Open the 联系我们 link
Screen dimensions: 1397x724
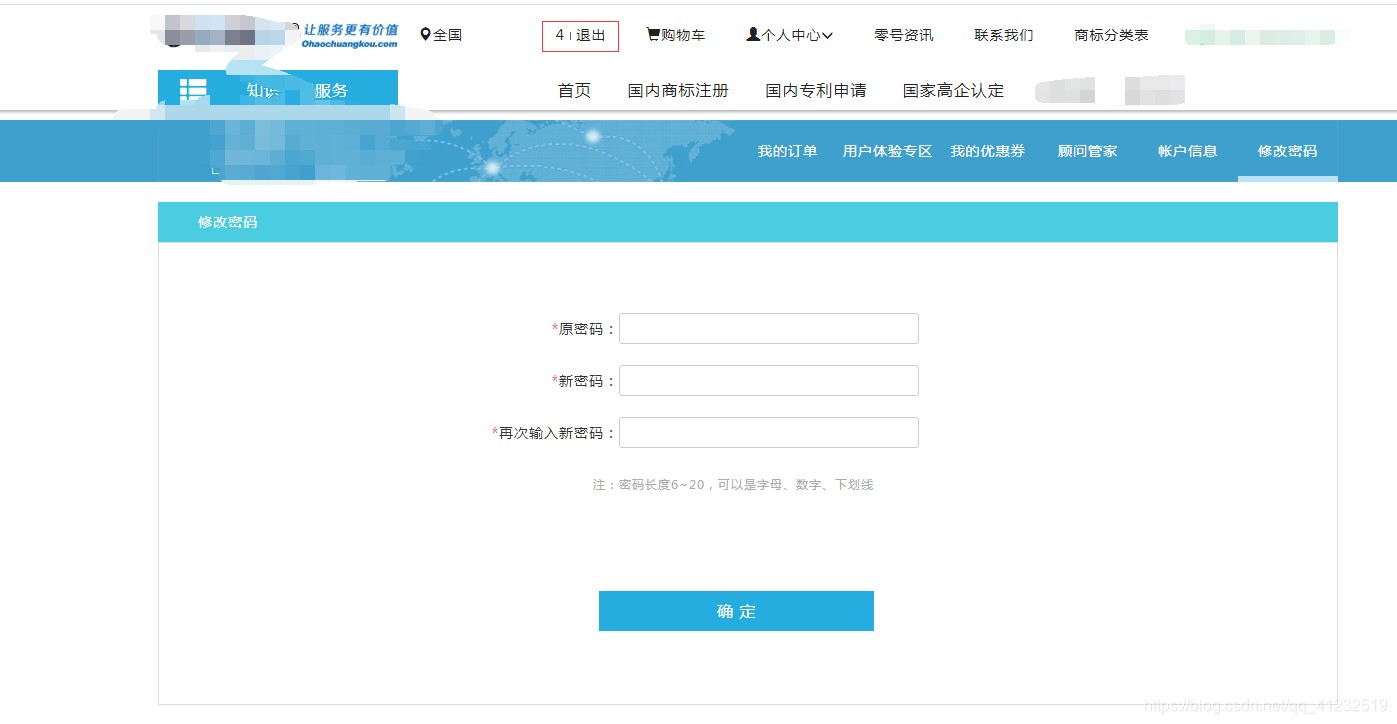(x=1004, y=35)
